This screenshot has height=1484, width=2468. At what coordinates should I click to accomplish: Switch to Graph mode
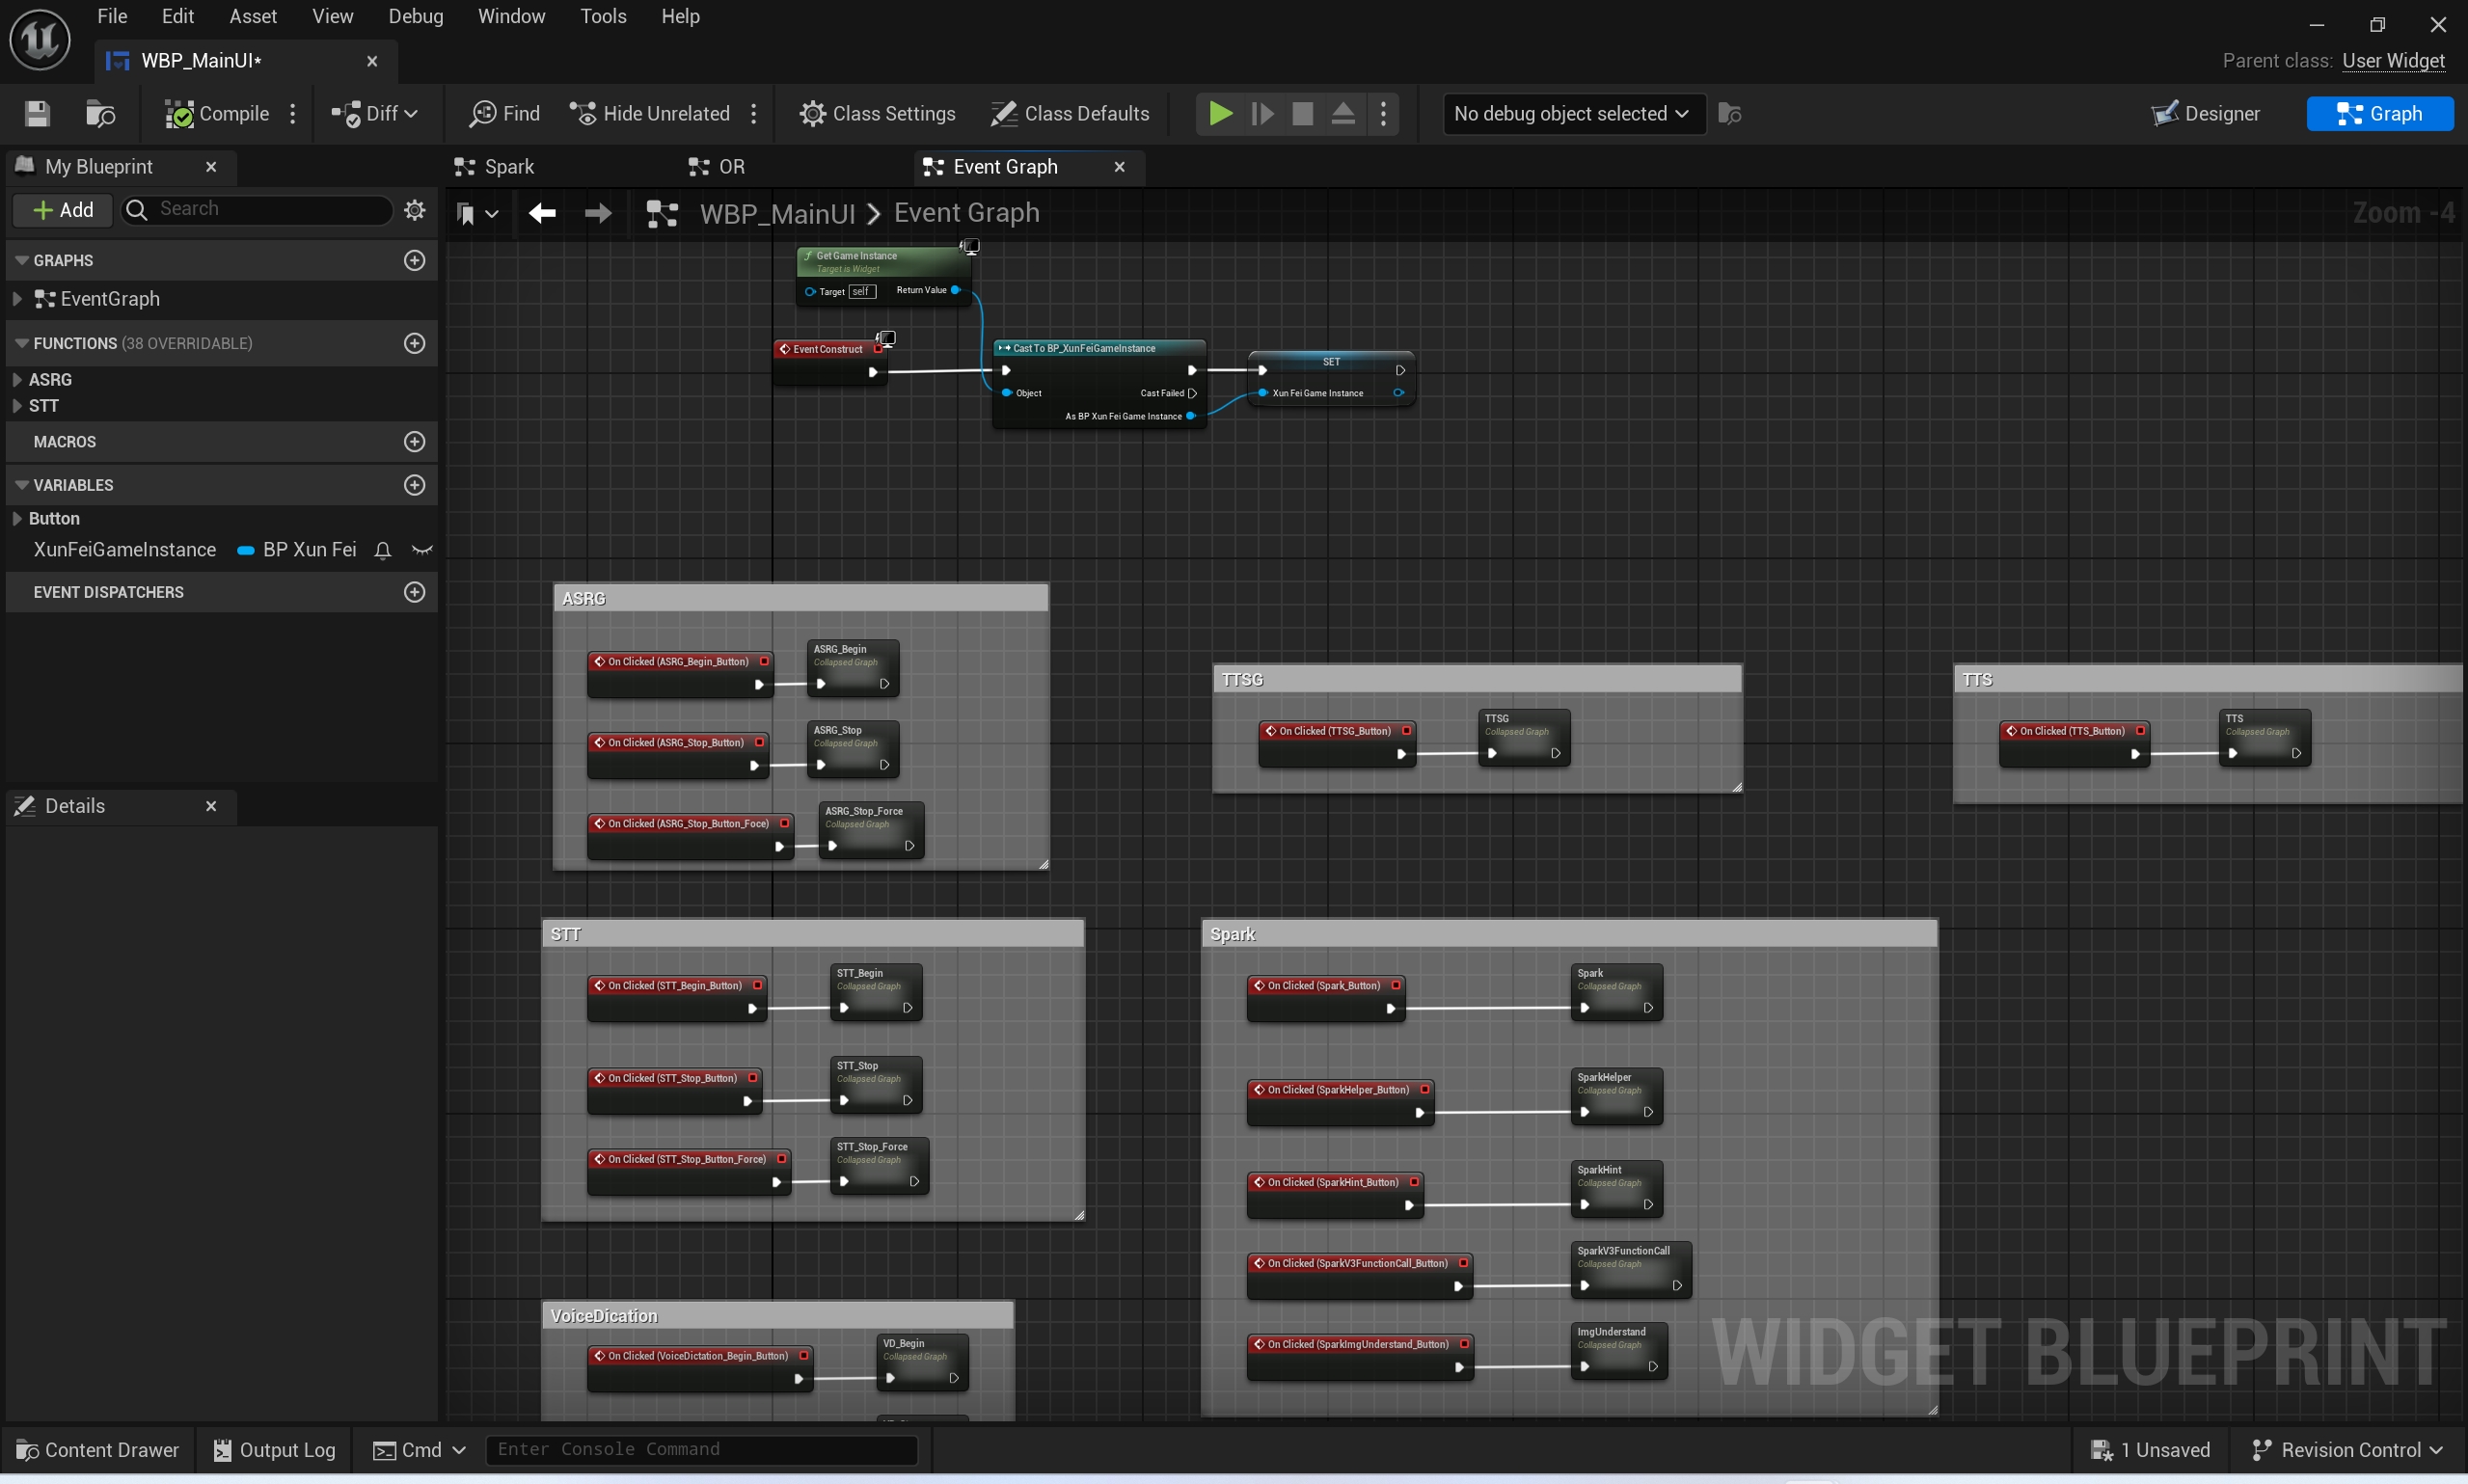2379,114
